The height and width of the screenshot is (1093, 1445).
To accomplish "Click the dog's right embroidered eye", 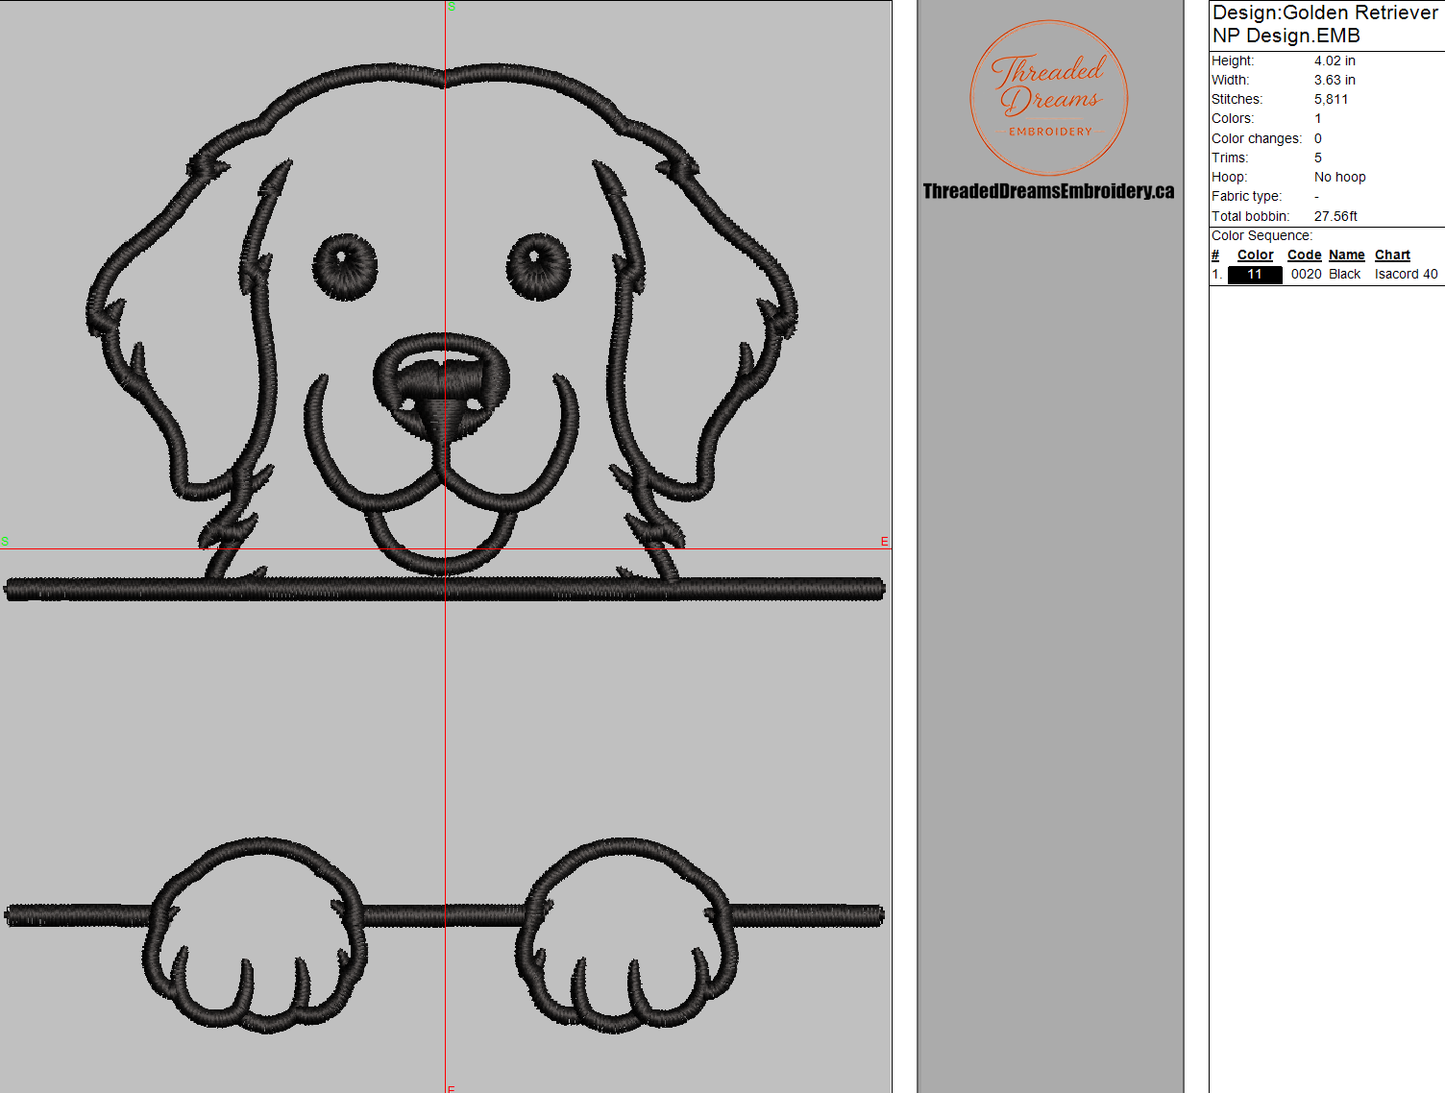I will tap(538, 266).
